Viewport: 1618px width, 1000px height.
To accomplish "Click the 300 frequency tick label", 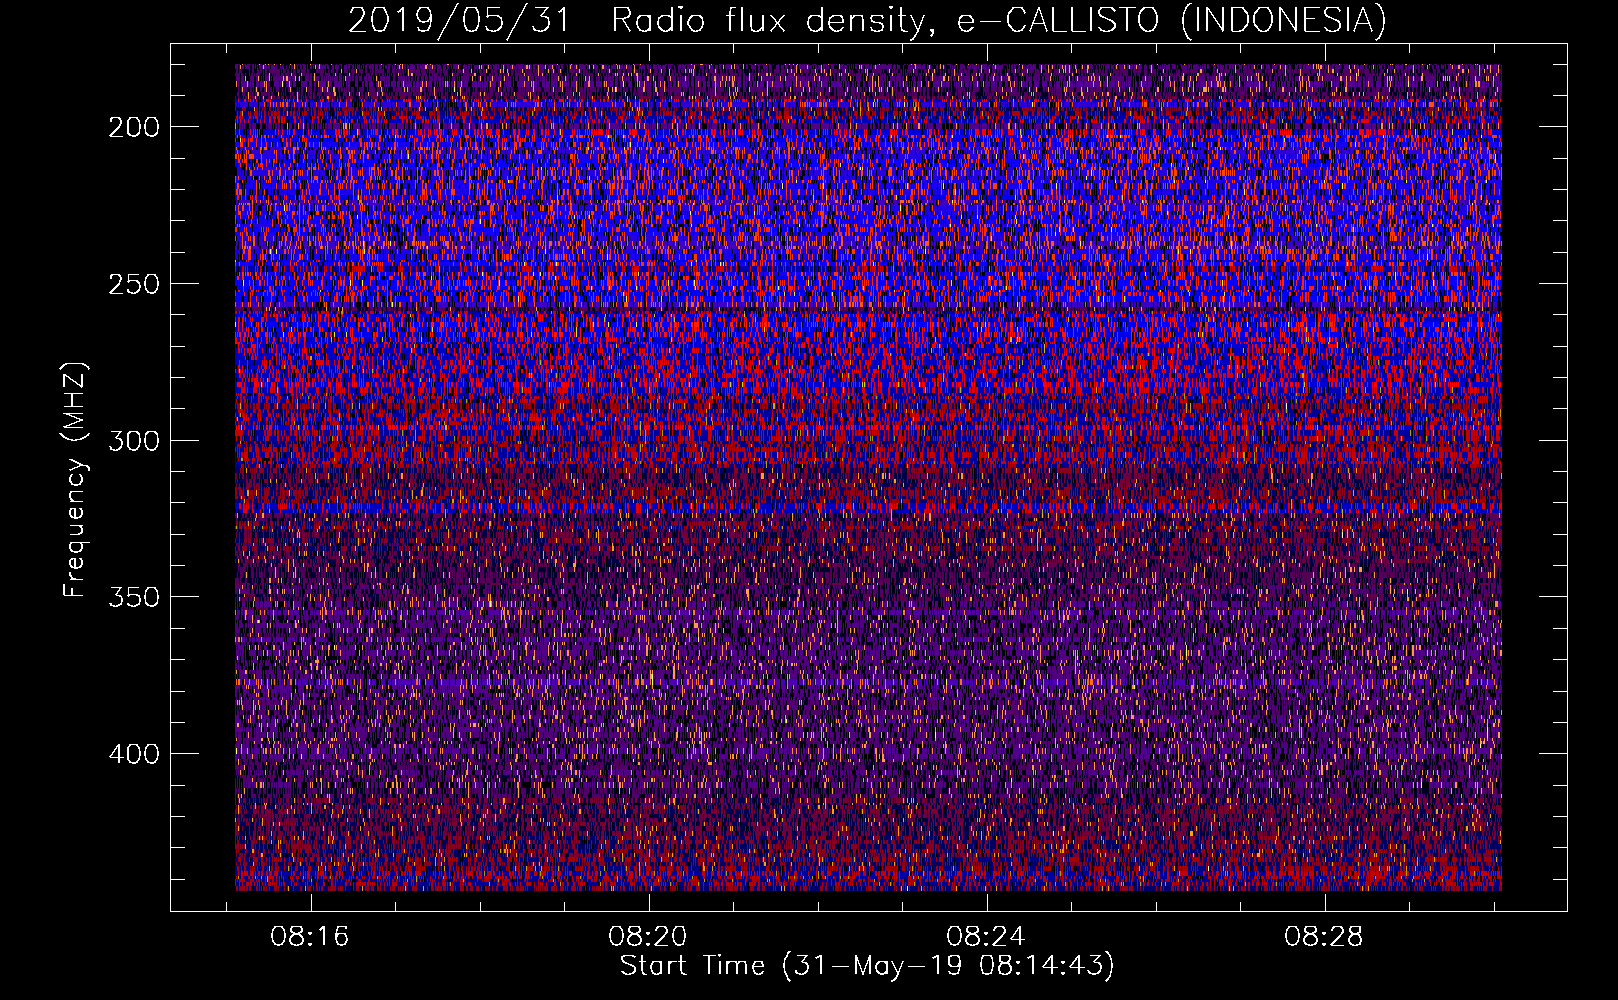I will point(133,441).
